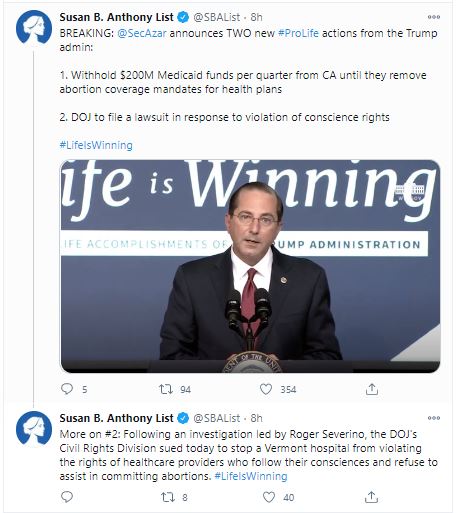Retweet the BREAKING announcement tweet
The height and width of the screenshot is (513, 457).
(166, 389)
